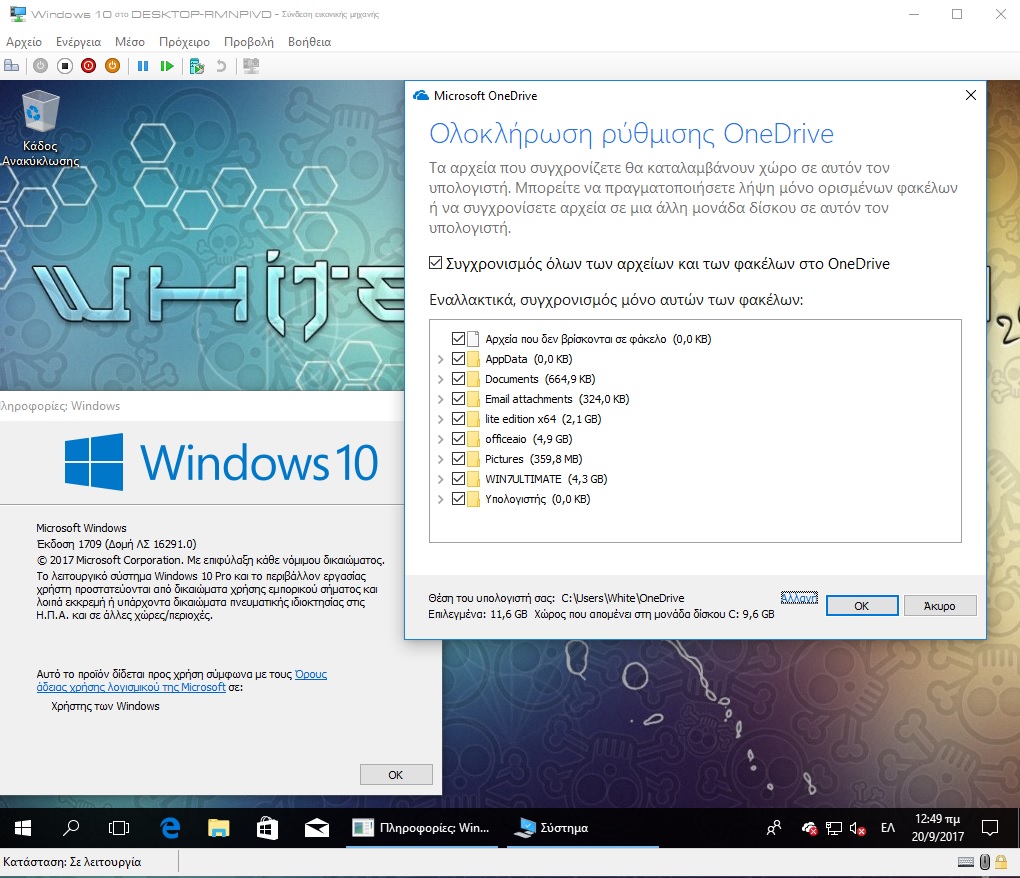1020x878 pixels.
Task: Open the Recycle Bin desktop icon
Action: coord(40,129)
